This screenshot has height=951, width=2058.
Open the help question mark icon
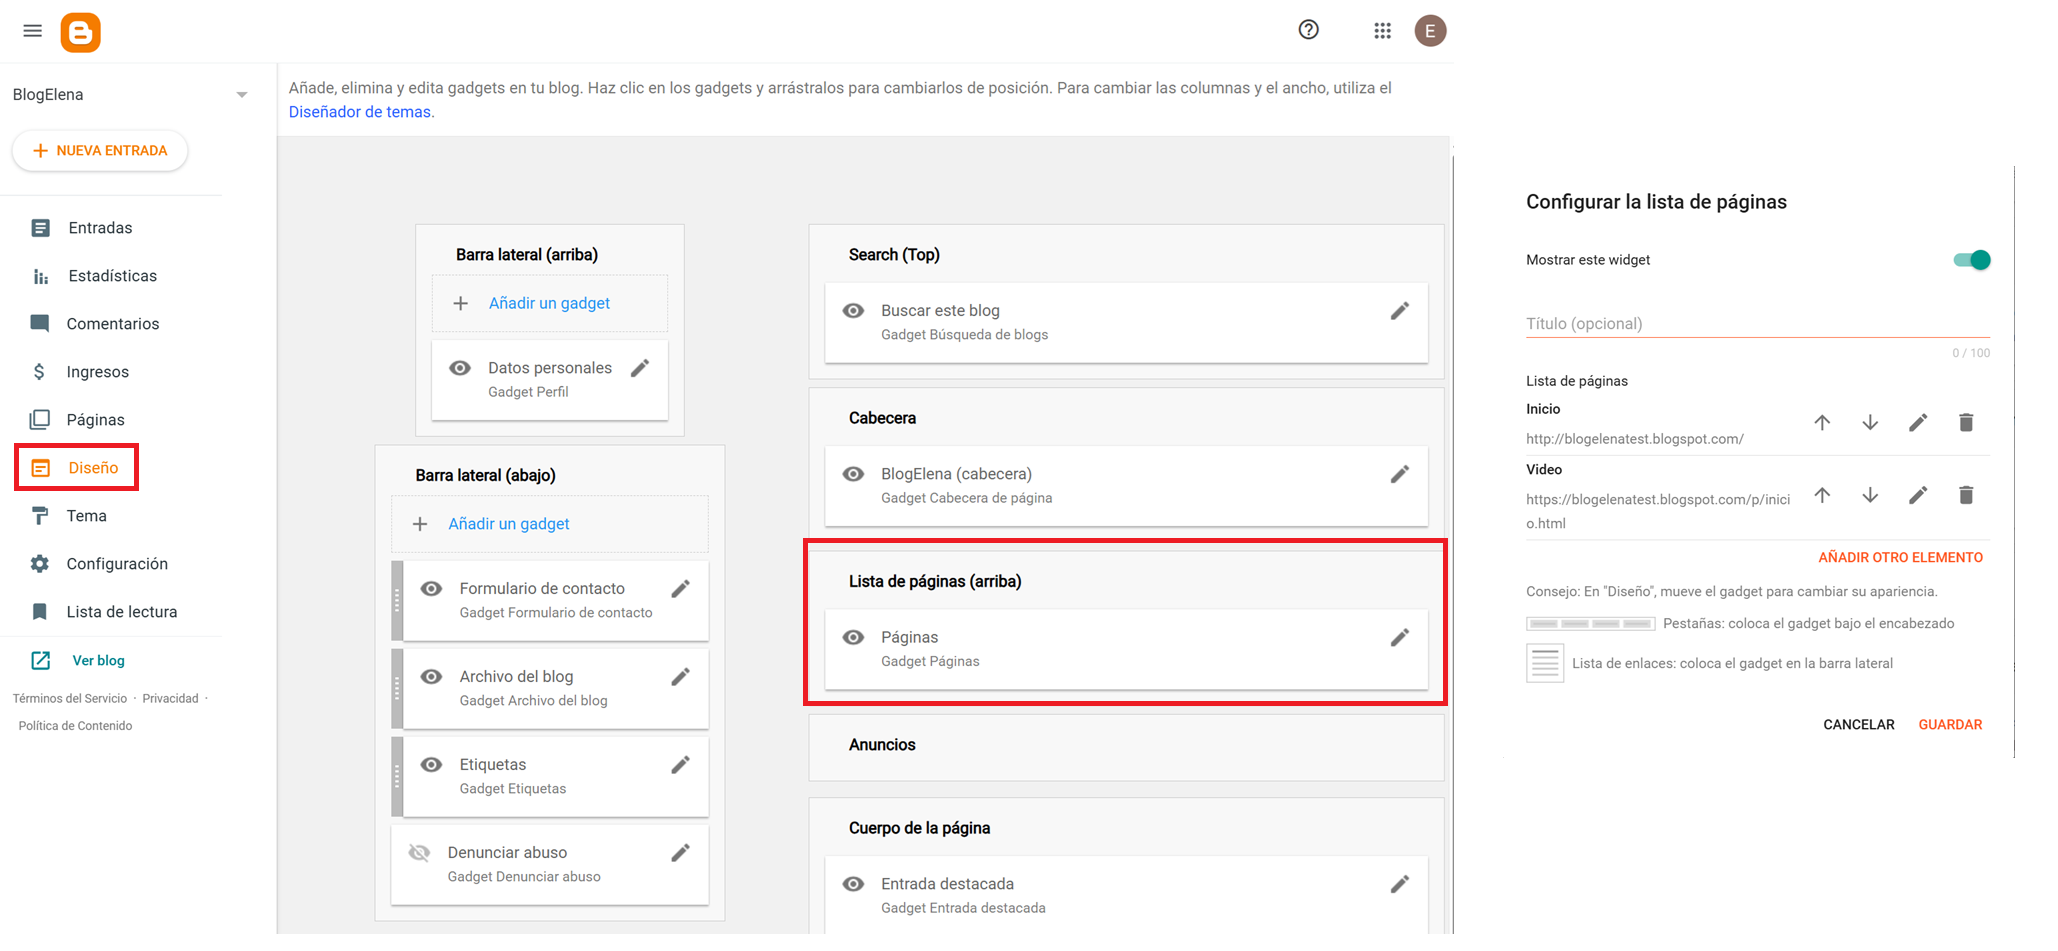(x=1308, y=30)
